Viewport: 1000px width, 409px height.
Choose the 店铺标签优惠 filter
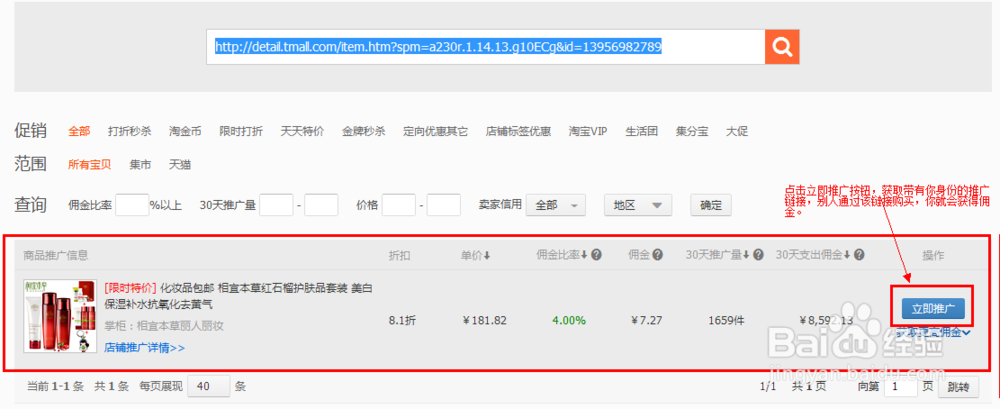pyautogui.click(x=518, y=131)
